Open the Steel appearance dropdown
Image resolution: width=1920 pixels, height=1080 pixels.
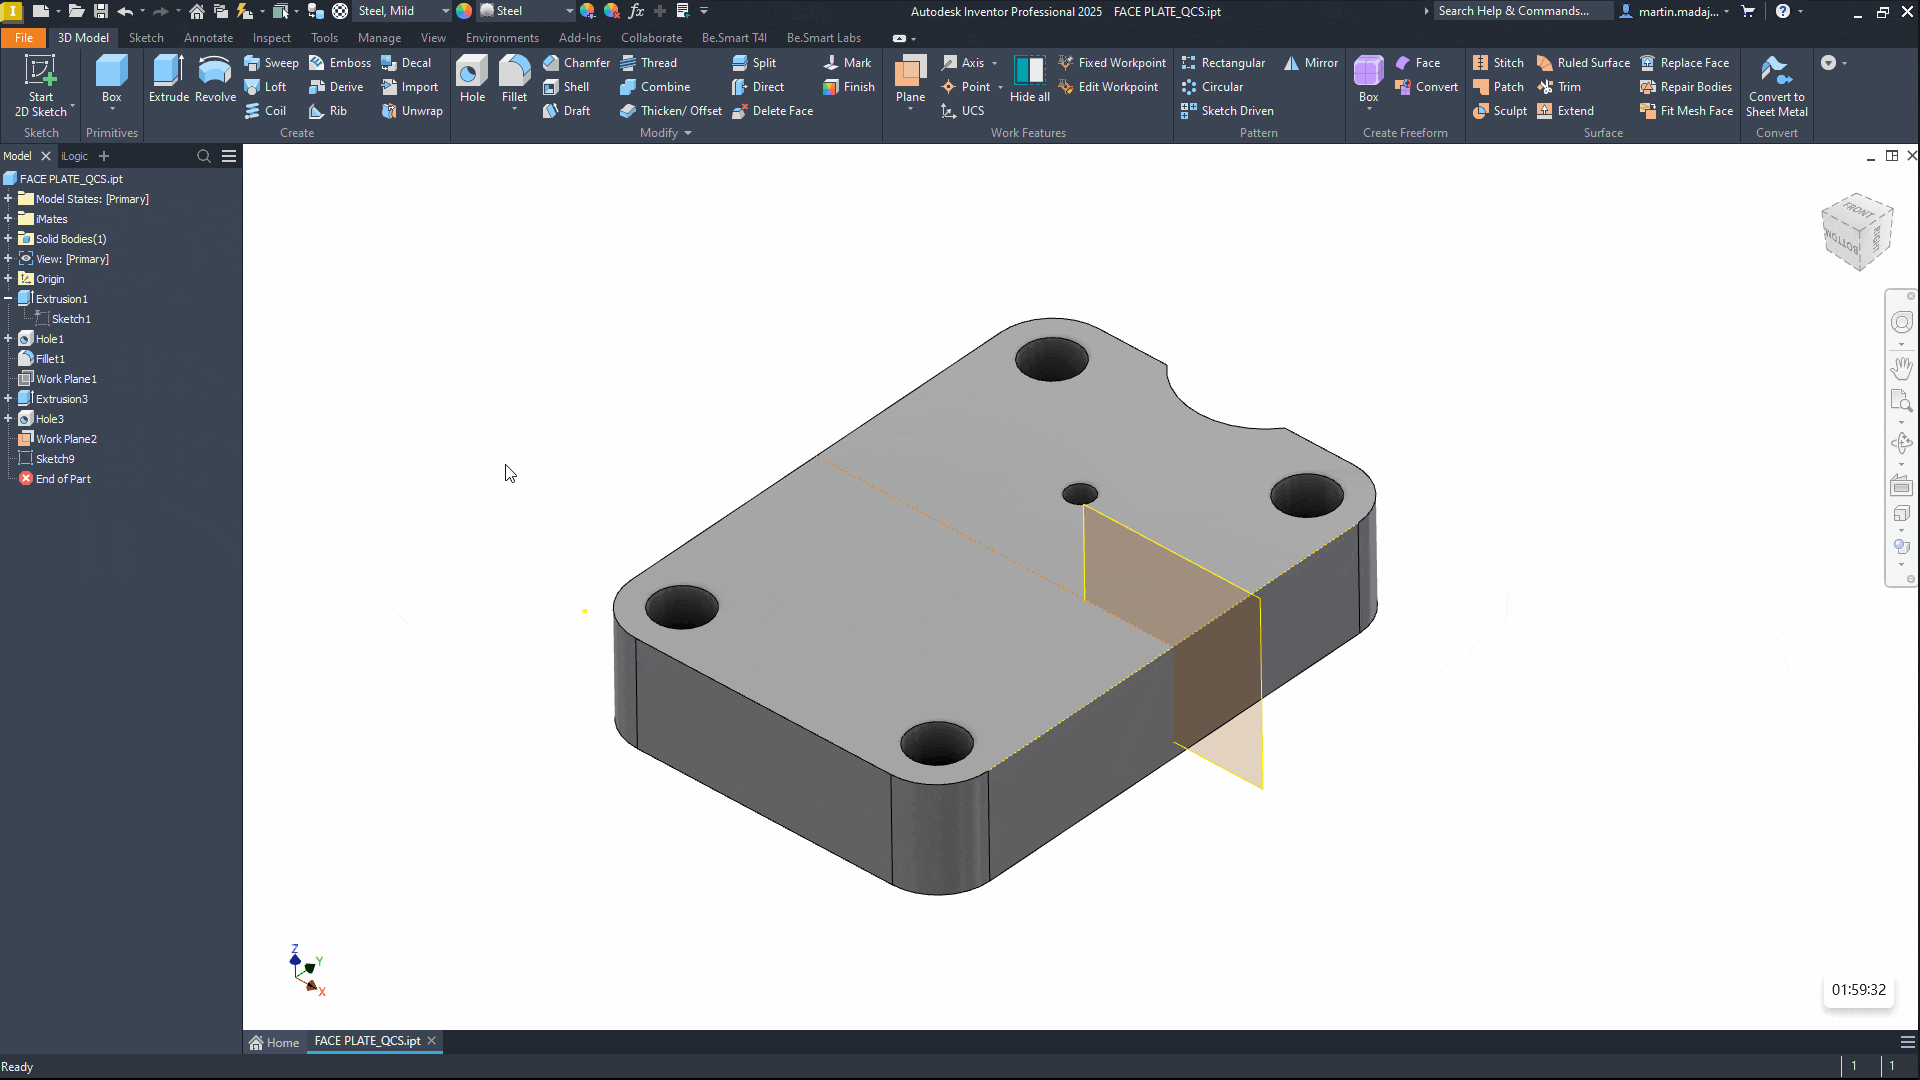[x=569, y=11]
